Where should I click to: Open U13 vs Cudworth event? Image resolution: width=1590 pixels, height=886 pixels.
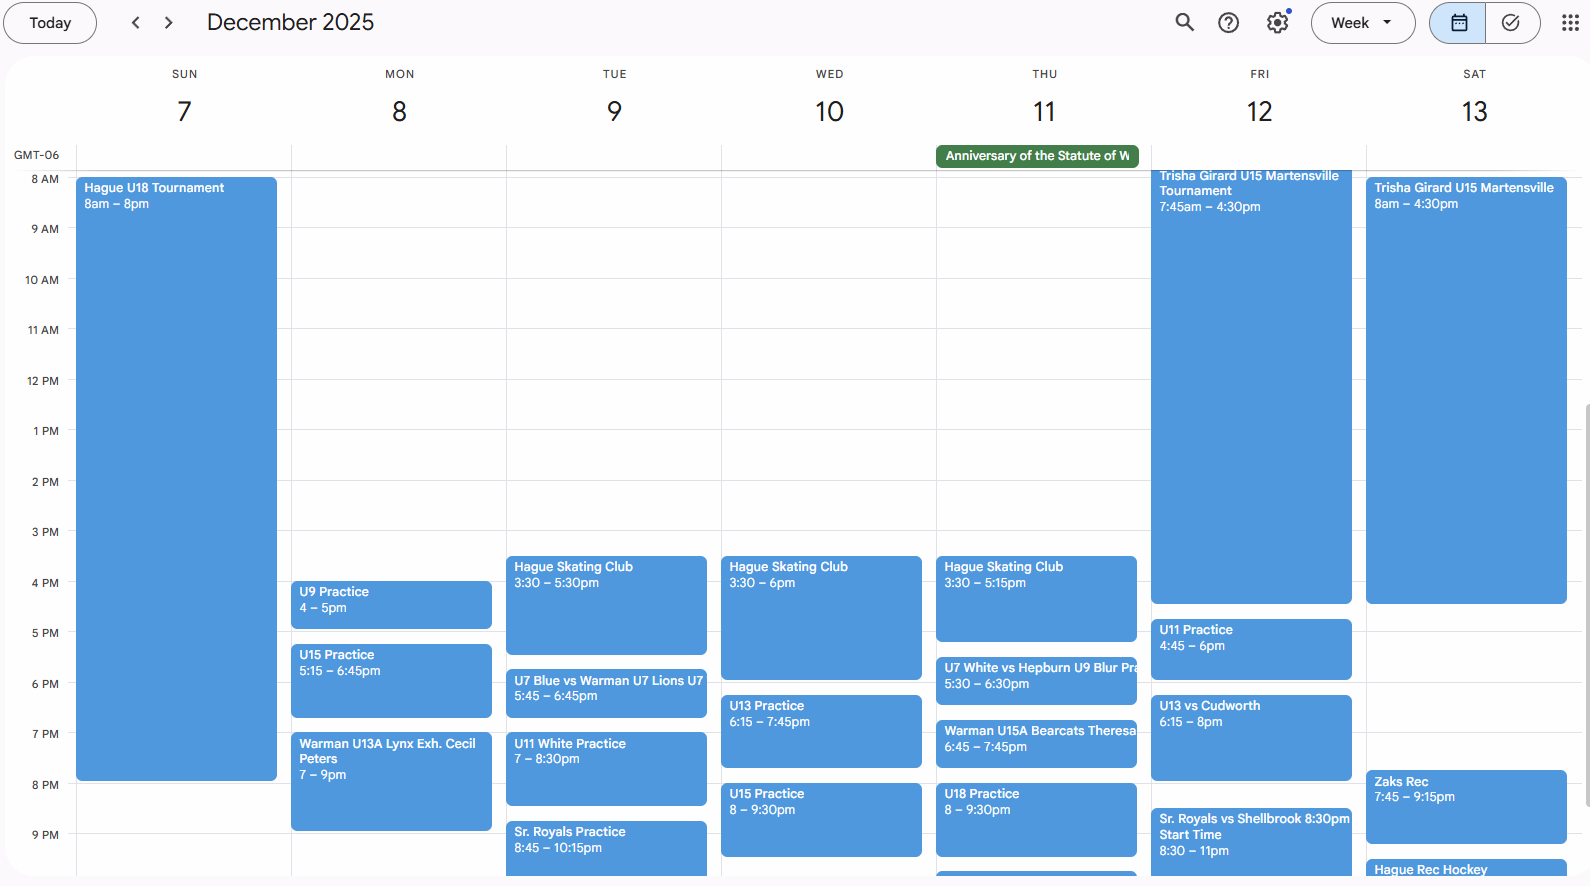(1251, 737)
